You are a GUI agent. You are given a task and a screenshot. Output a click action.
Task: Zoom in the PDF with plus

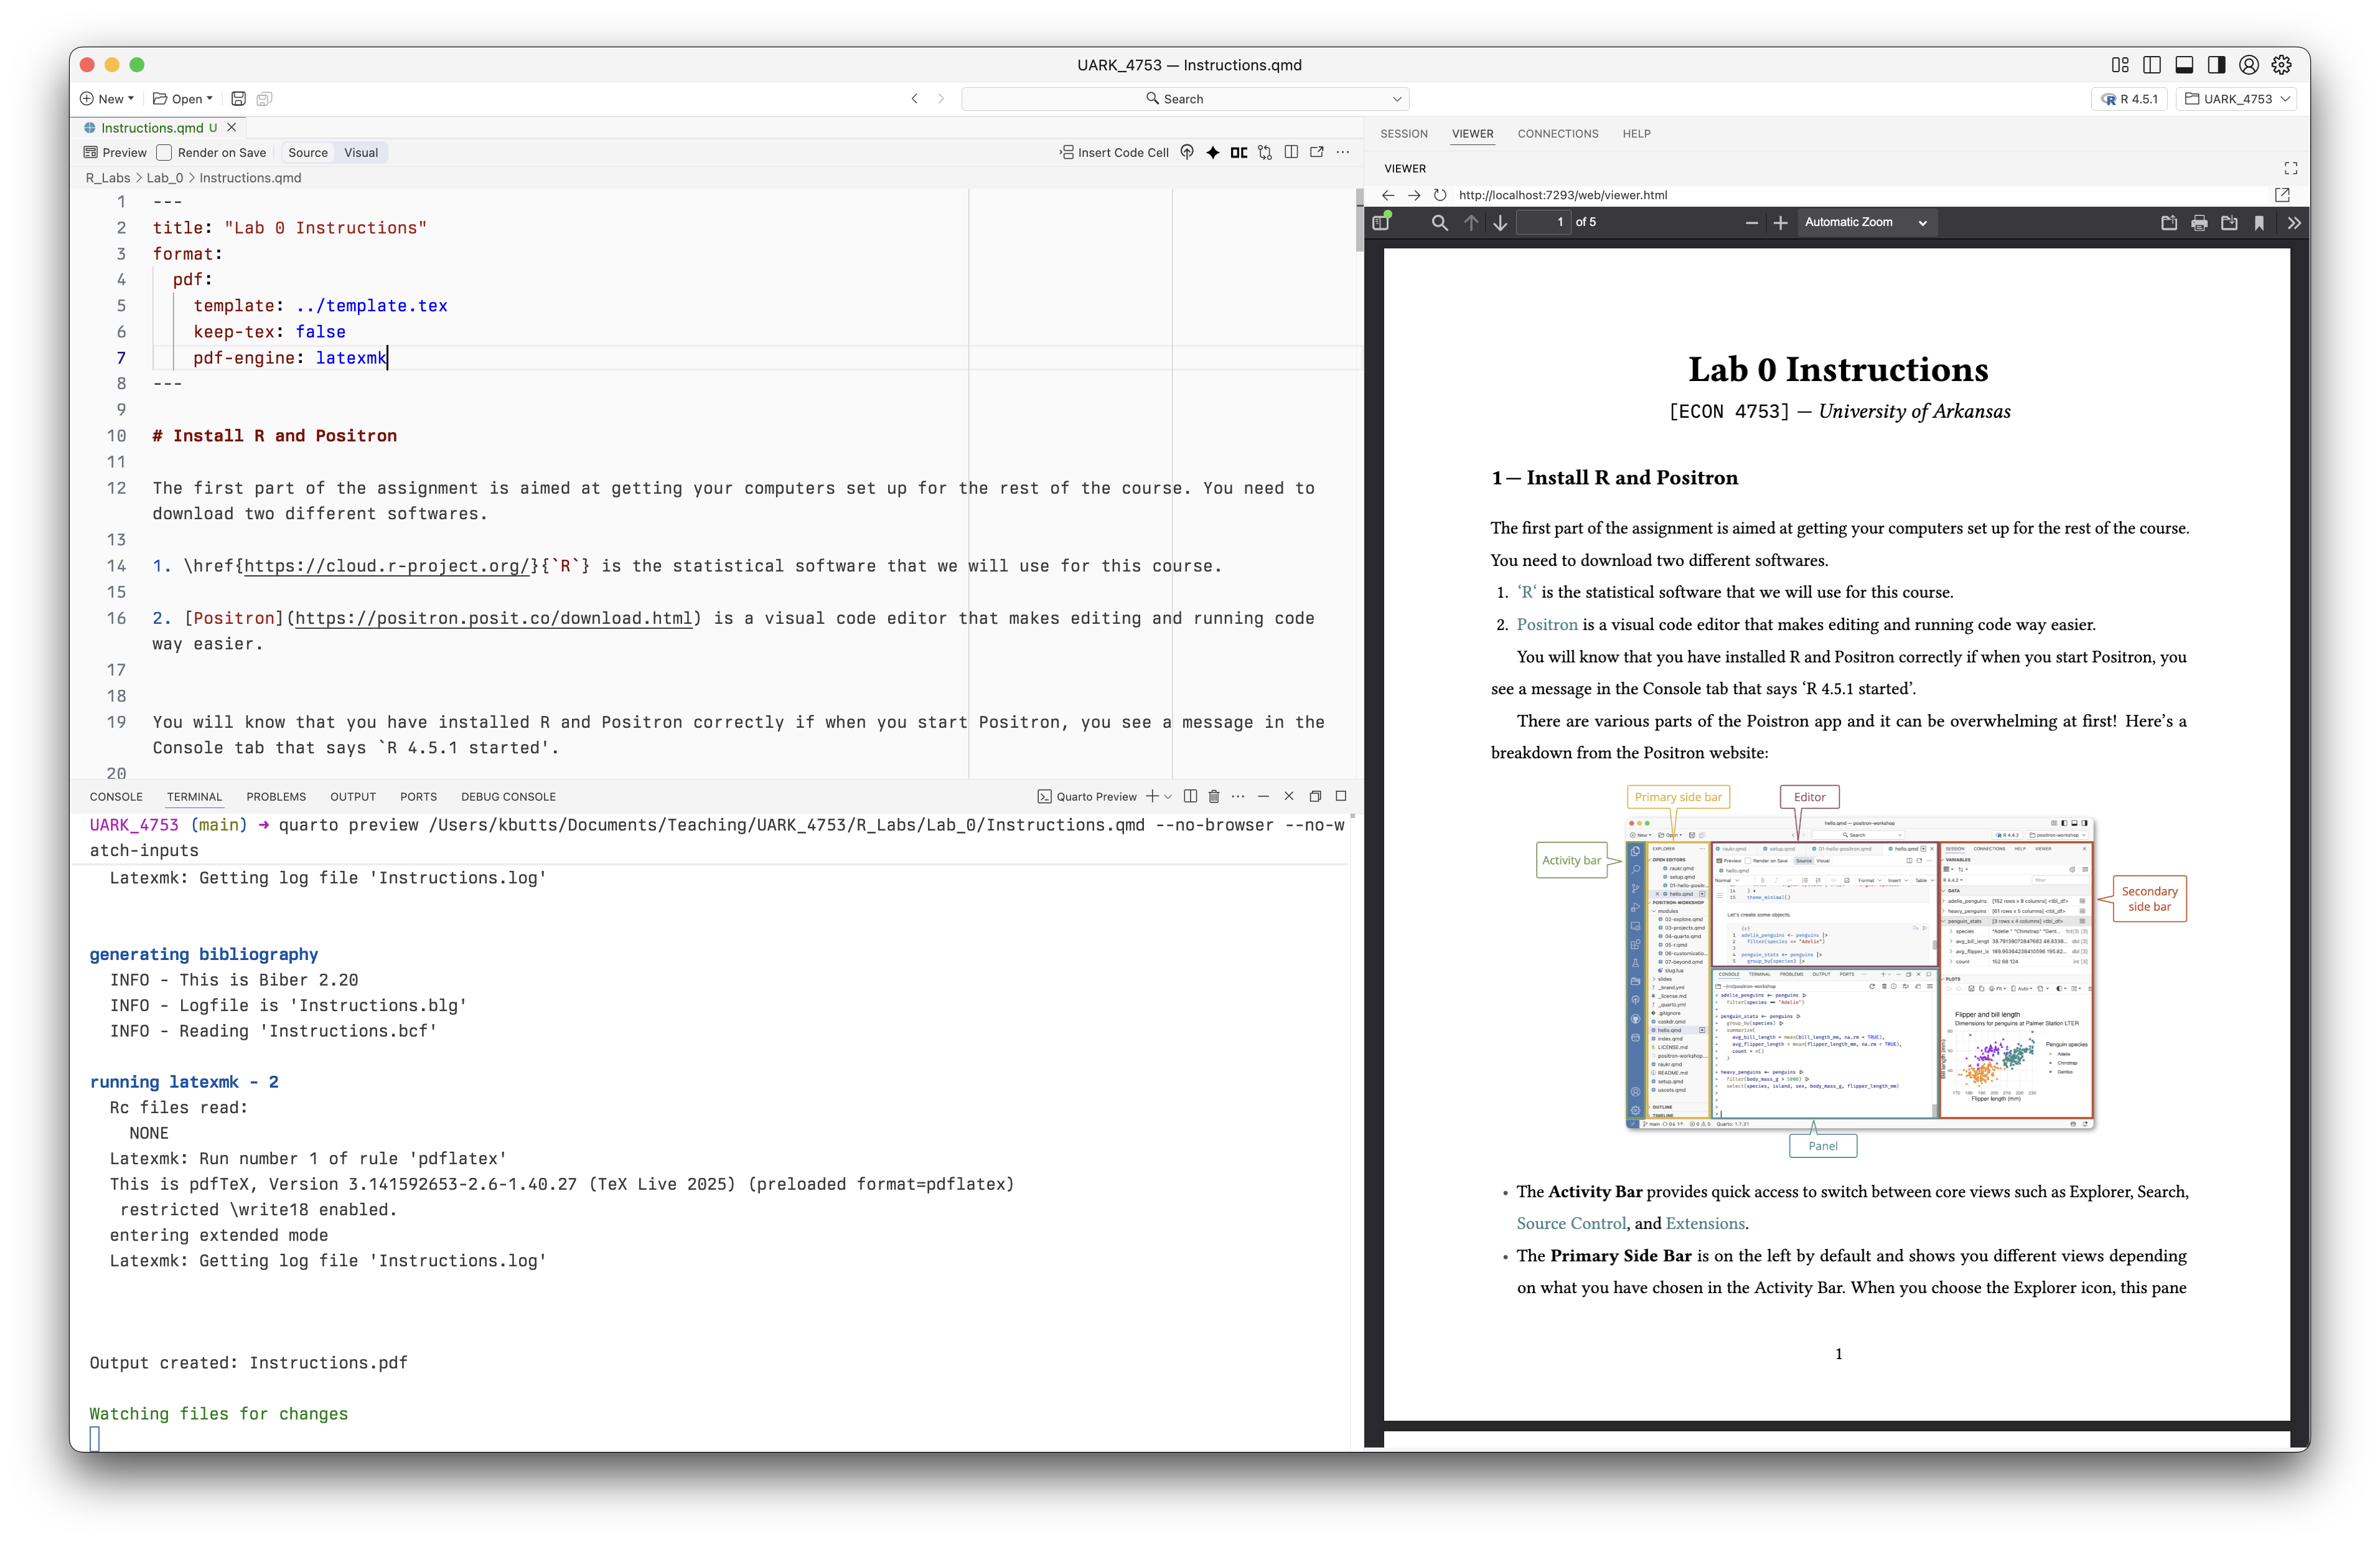pyautogui.click(x=1781, y=222)
